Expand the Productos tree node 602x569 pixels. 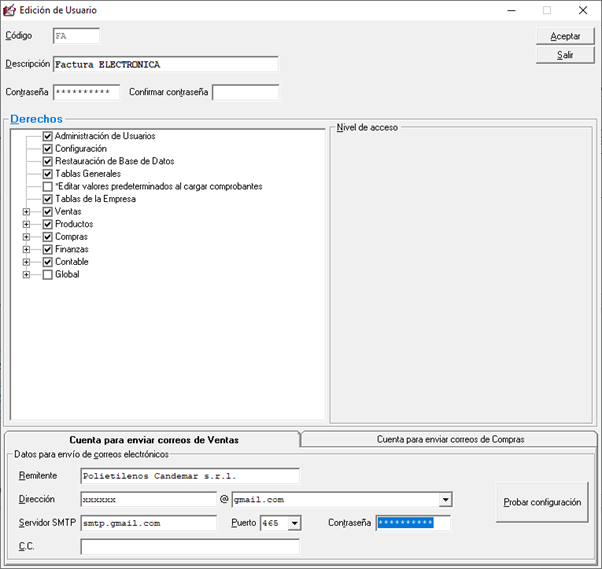pyautogui.click(x=27, y=225)
